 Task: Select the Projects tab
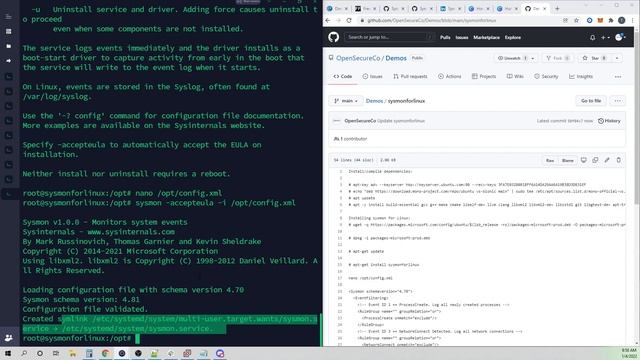click(484, 76)
